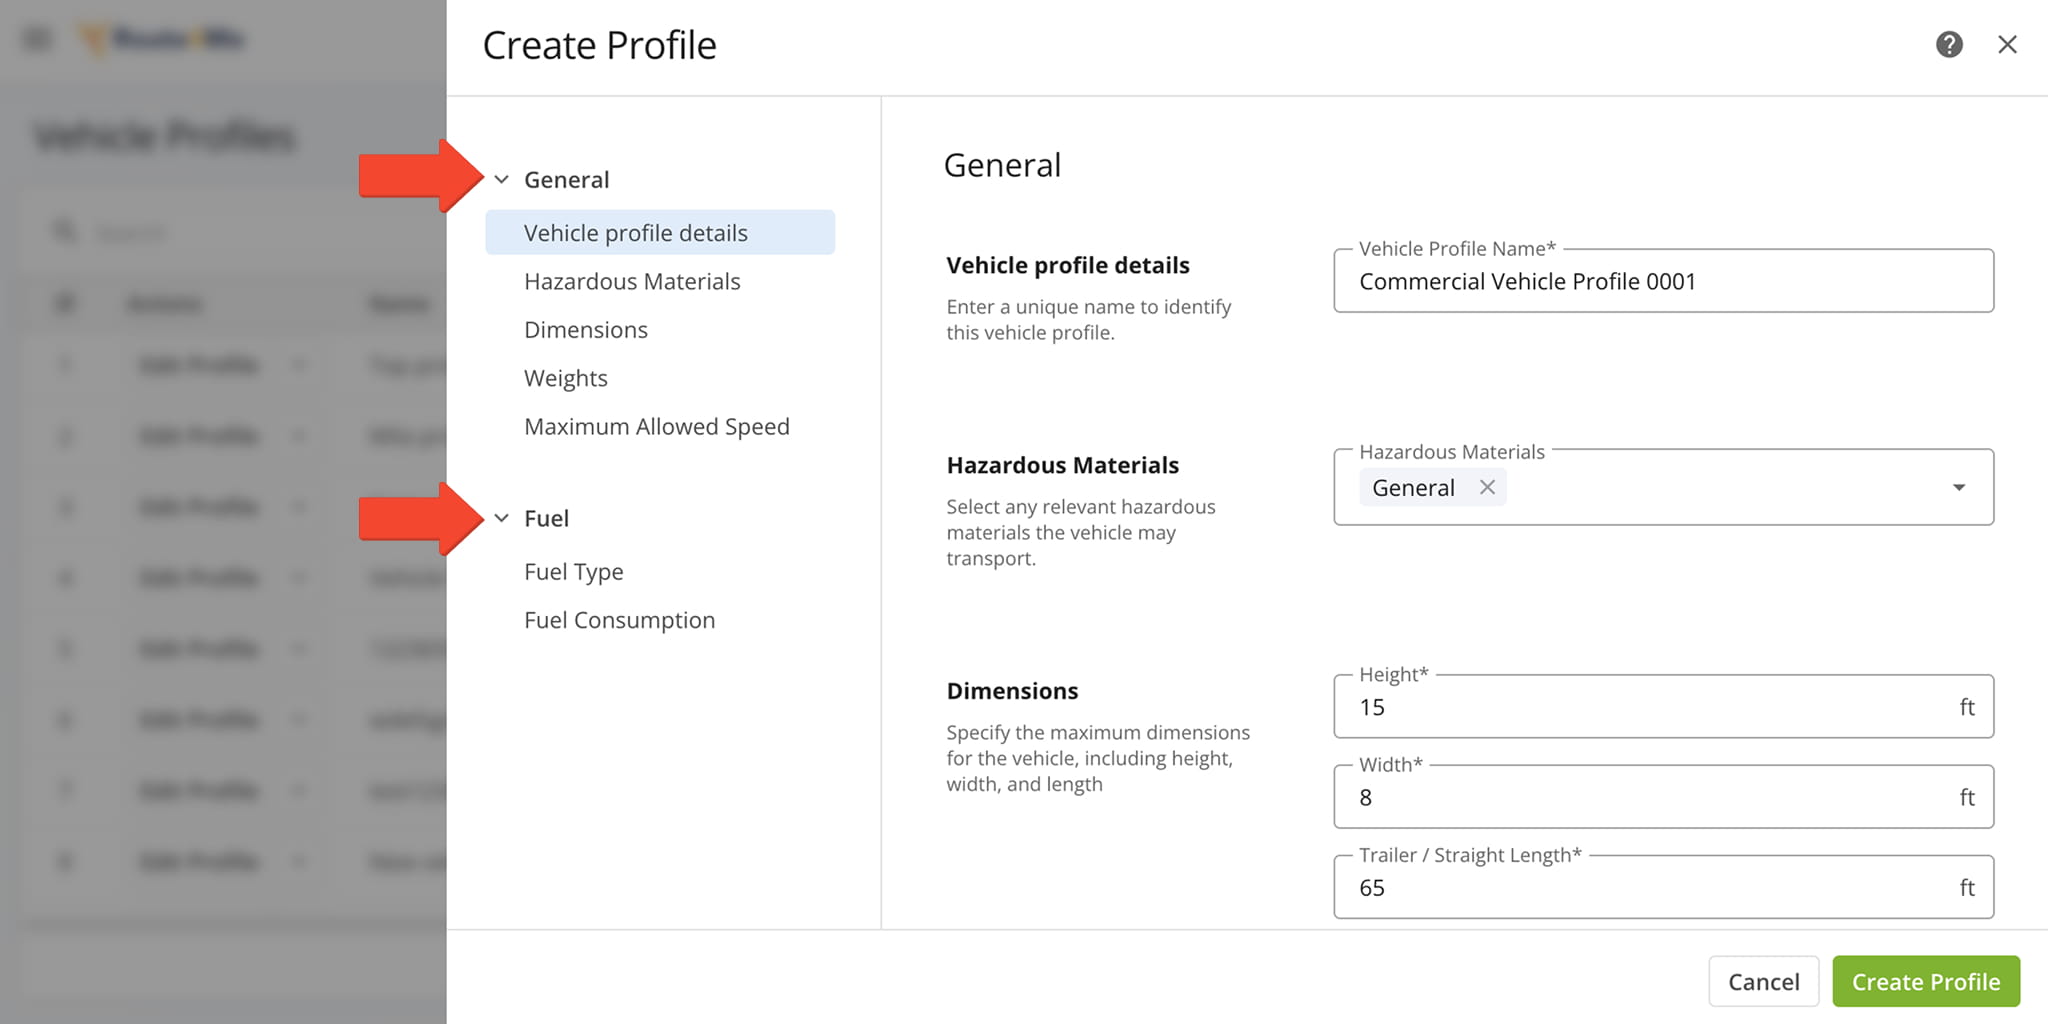Screen dimensions: 2048x1024
Task: Select Maximum Allowed Speed sidebar item
Action: 656,427
